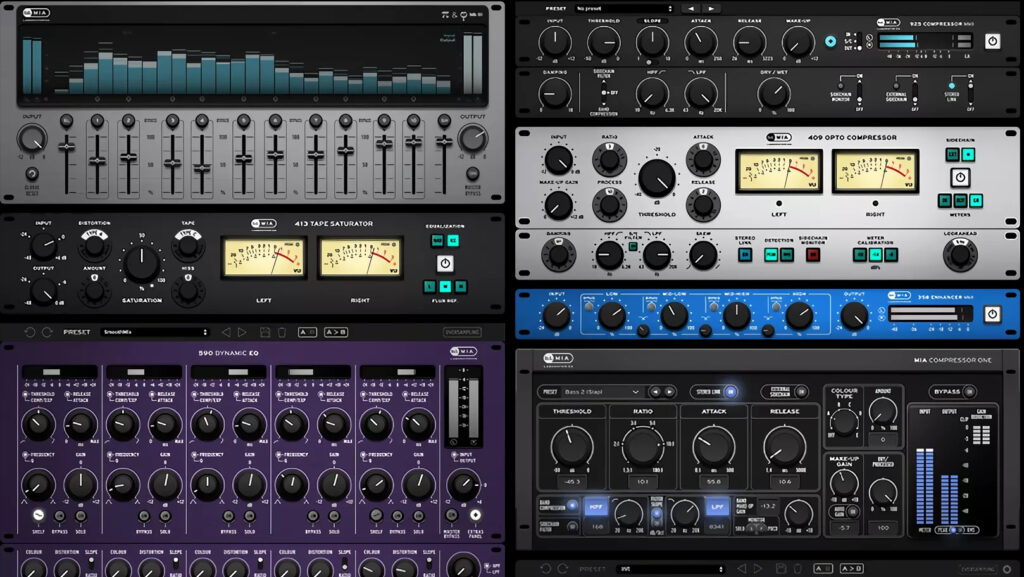
Task: Click the Threshold knob on MIA Compressor One
Action: point(572,446)
